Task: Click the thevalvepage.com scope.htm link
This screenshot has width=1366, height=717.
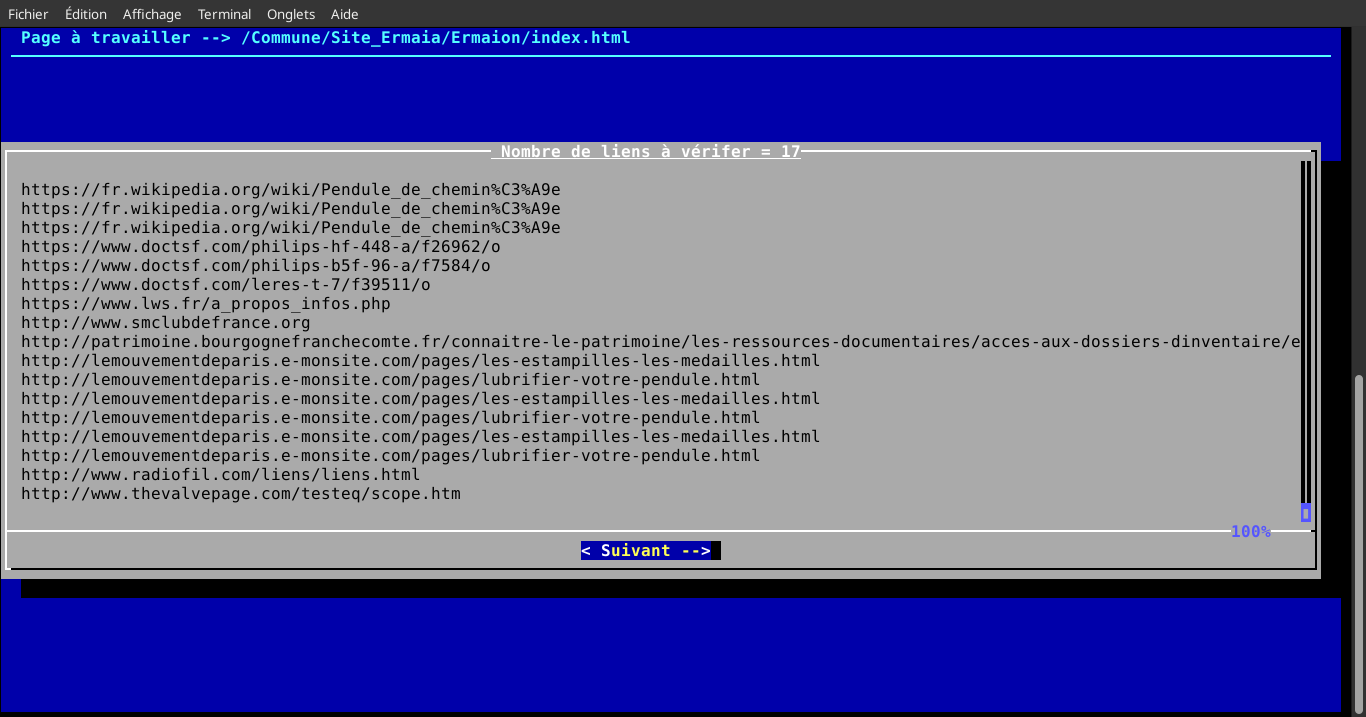Action: [x=240, y=494]
